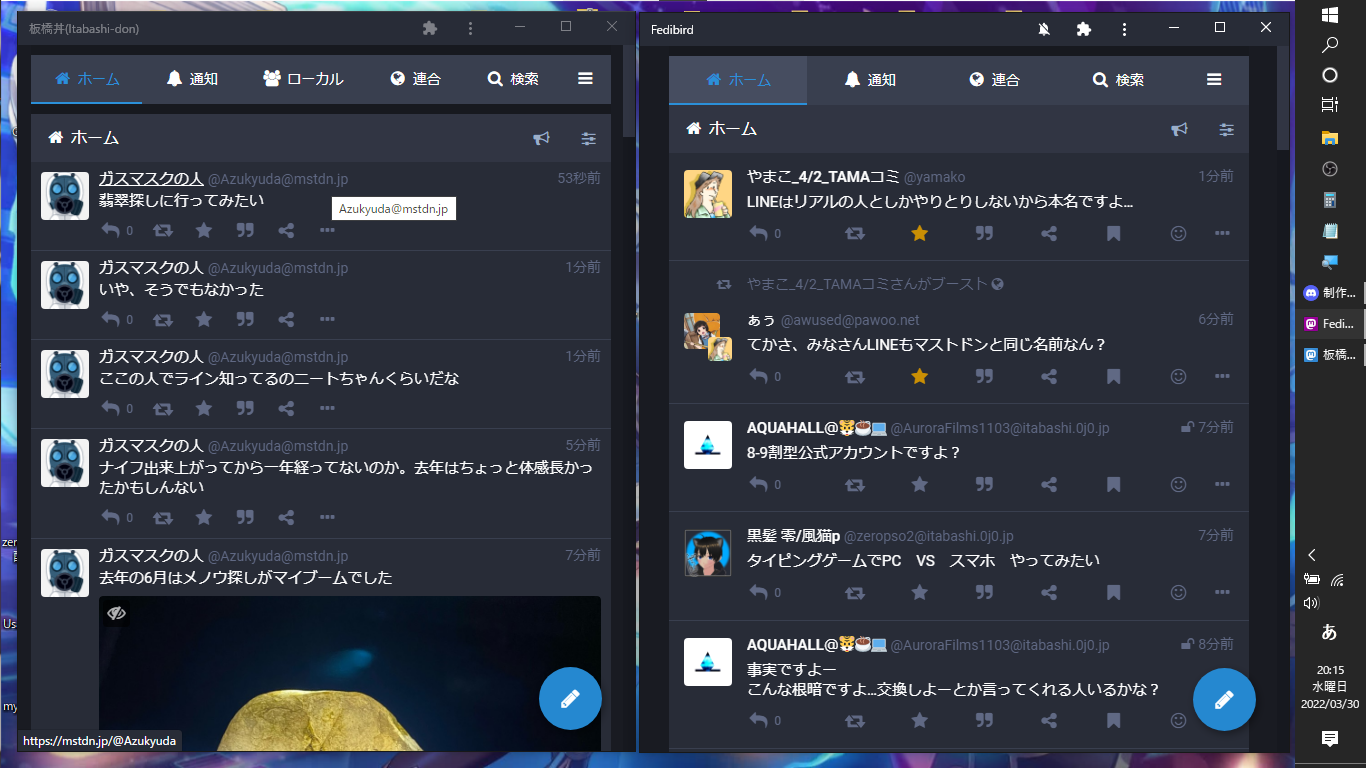Viewport: 1366px width, 768px height.
Task: Favourite the ナイフ出来上がってから post
Action: click(x=204, y=517)
